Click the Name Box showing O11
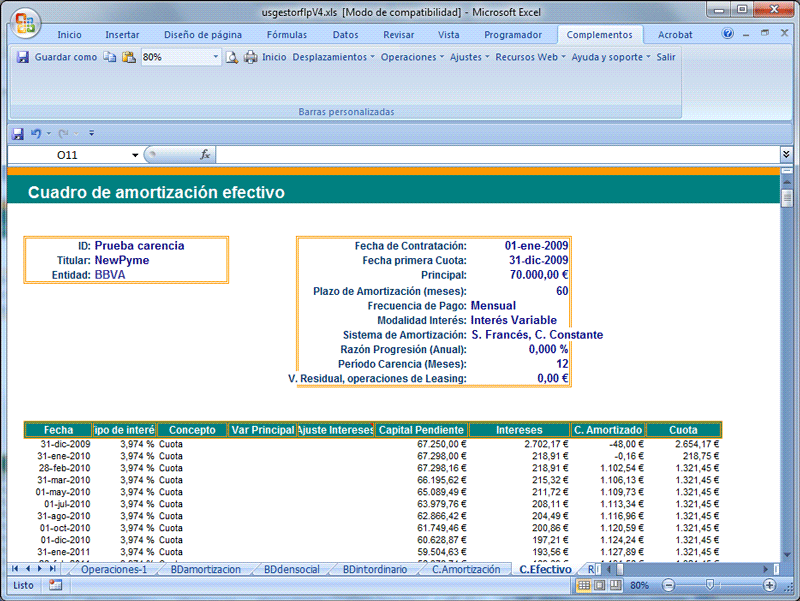This screenshot has height=601, width=800. (67, 155)
